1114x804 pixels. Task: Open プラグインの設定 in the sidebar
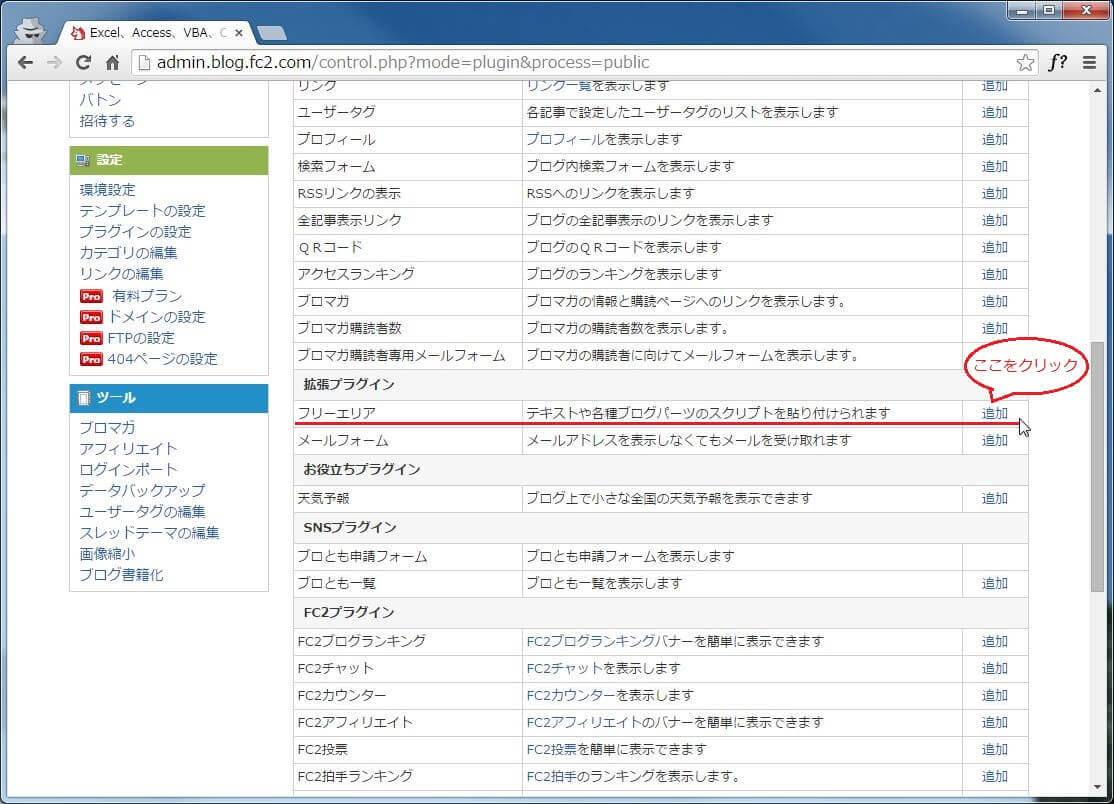pos(135,232)
